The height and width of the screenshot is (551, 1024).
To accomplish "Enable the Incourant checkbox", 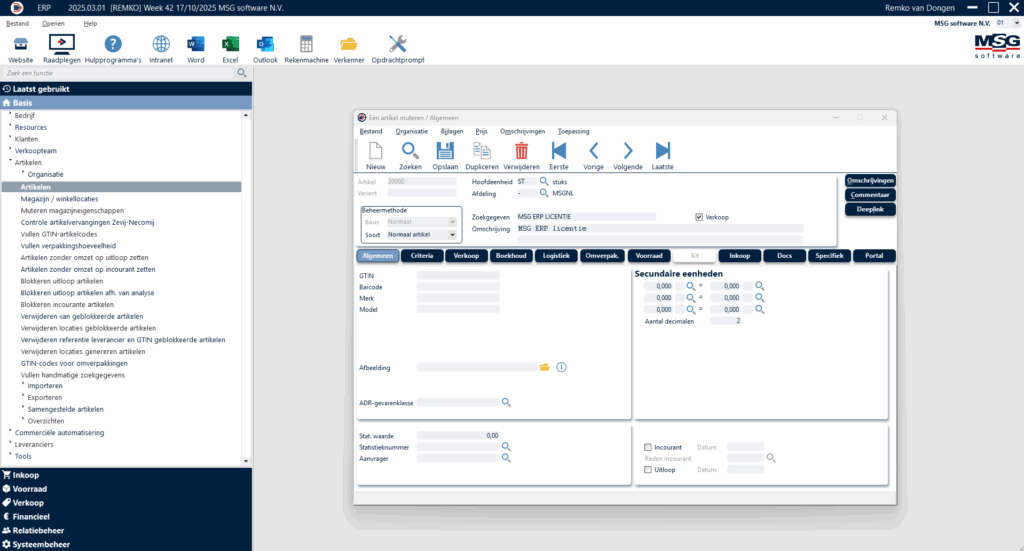I will point(648,447).
